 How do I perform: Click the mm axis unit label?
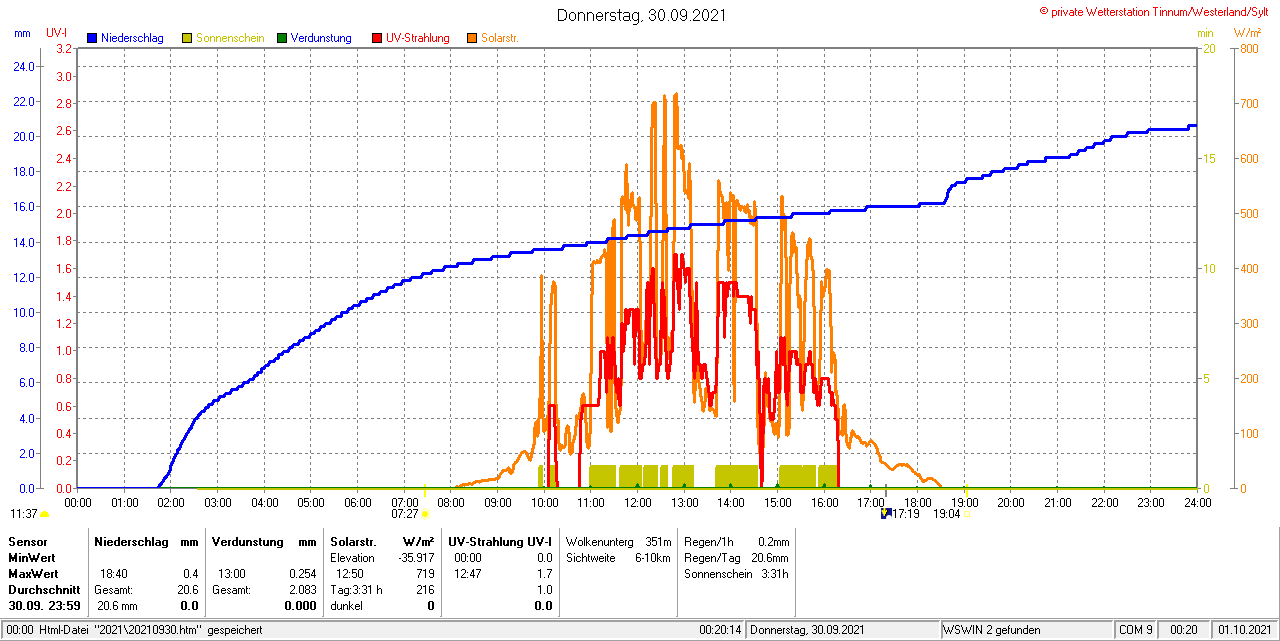point(22,33)
